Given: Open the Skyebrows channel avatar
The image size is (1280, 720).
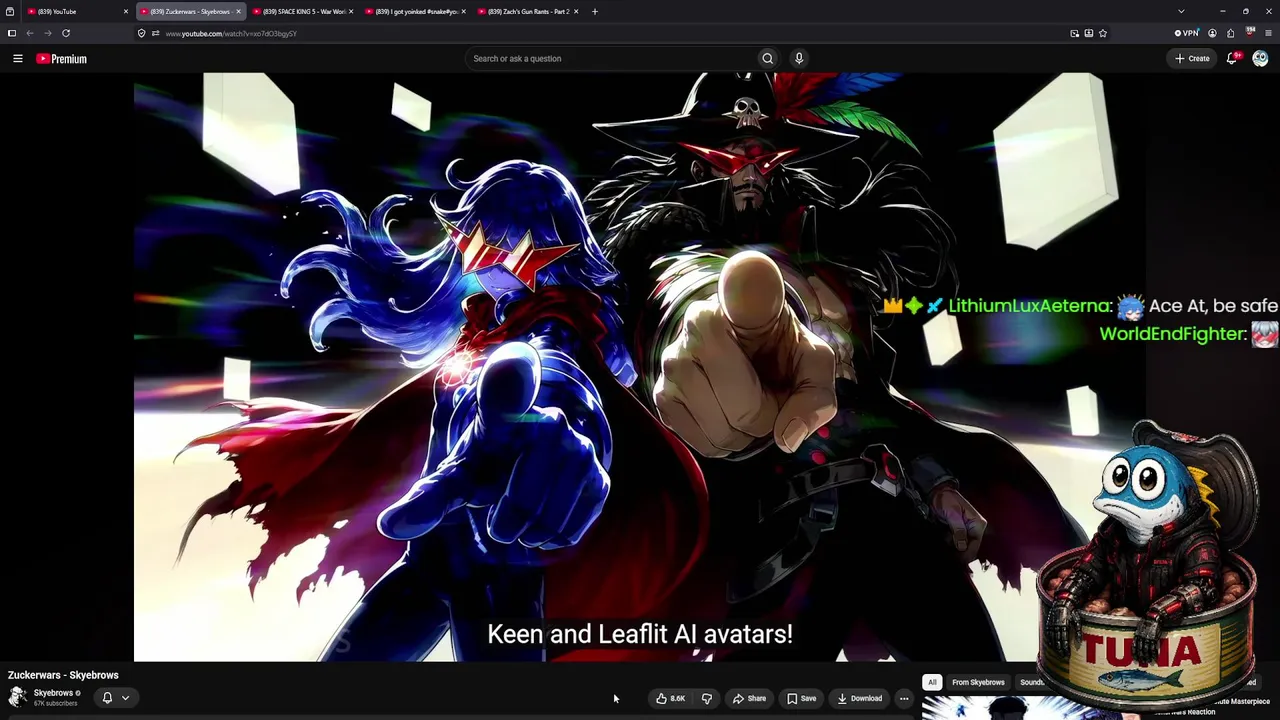Looking at the screenshot, I should [18, 697].
